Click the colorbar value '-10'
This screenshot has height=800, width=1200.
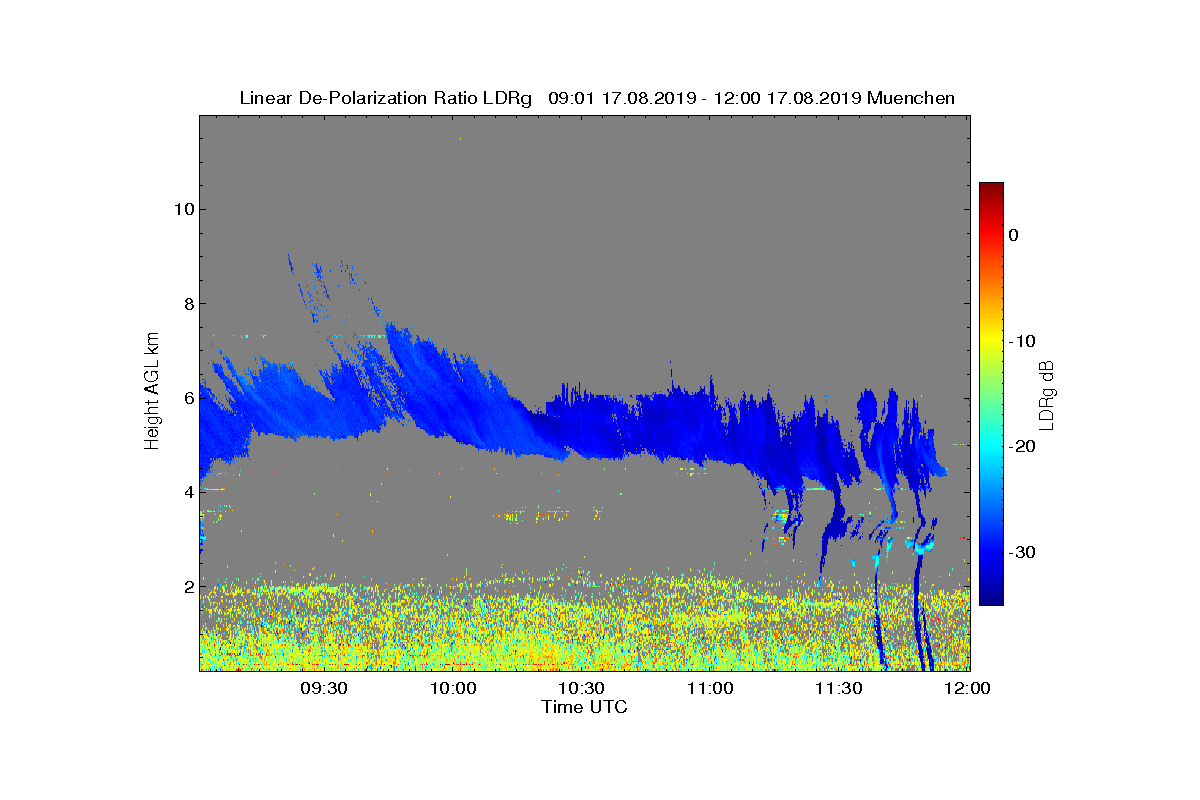click(x=1021, y=341)
